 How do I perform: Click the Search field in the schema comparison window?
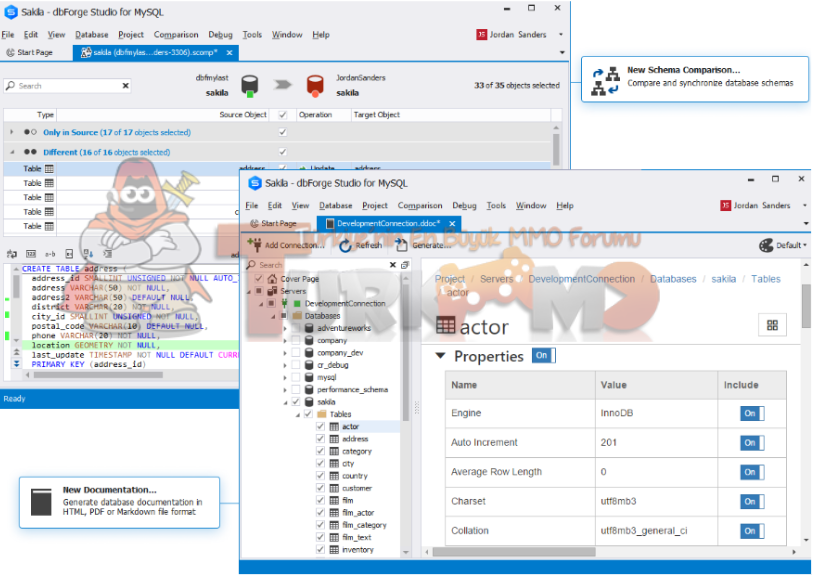click(x=67, y=86)
